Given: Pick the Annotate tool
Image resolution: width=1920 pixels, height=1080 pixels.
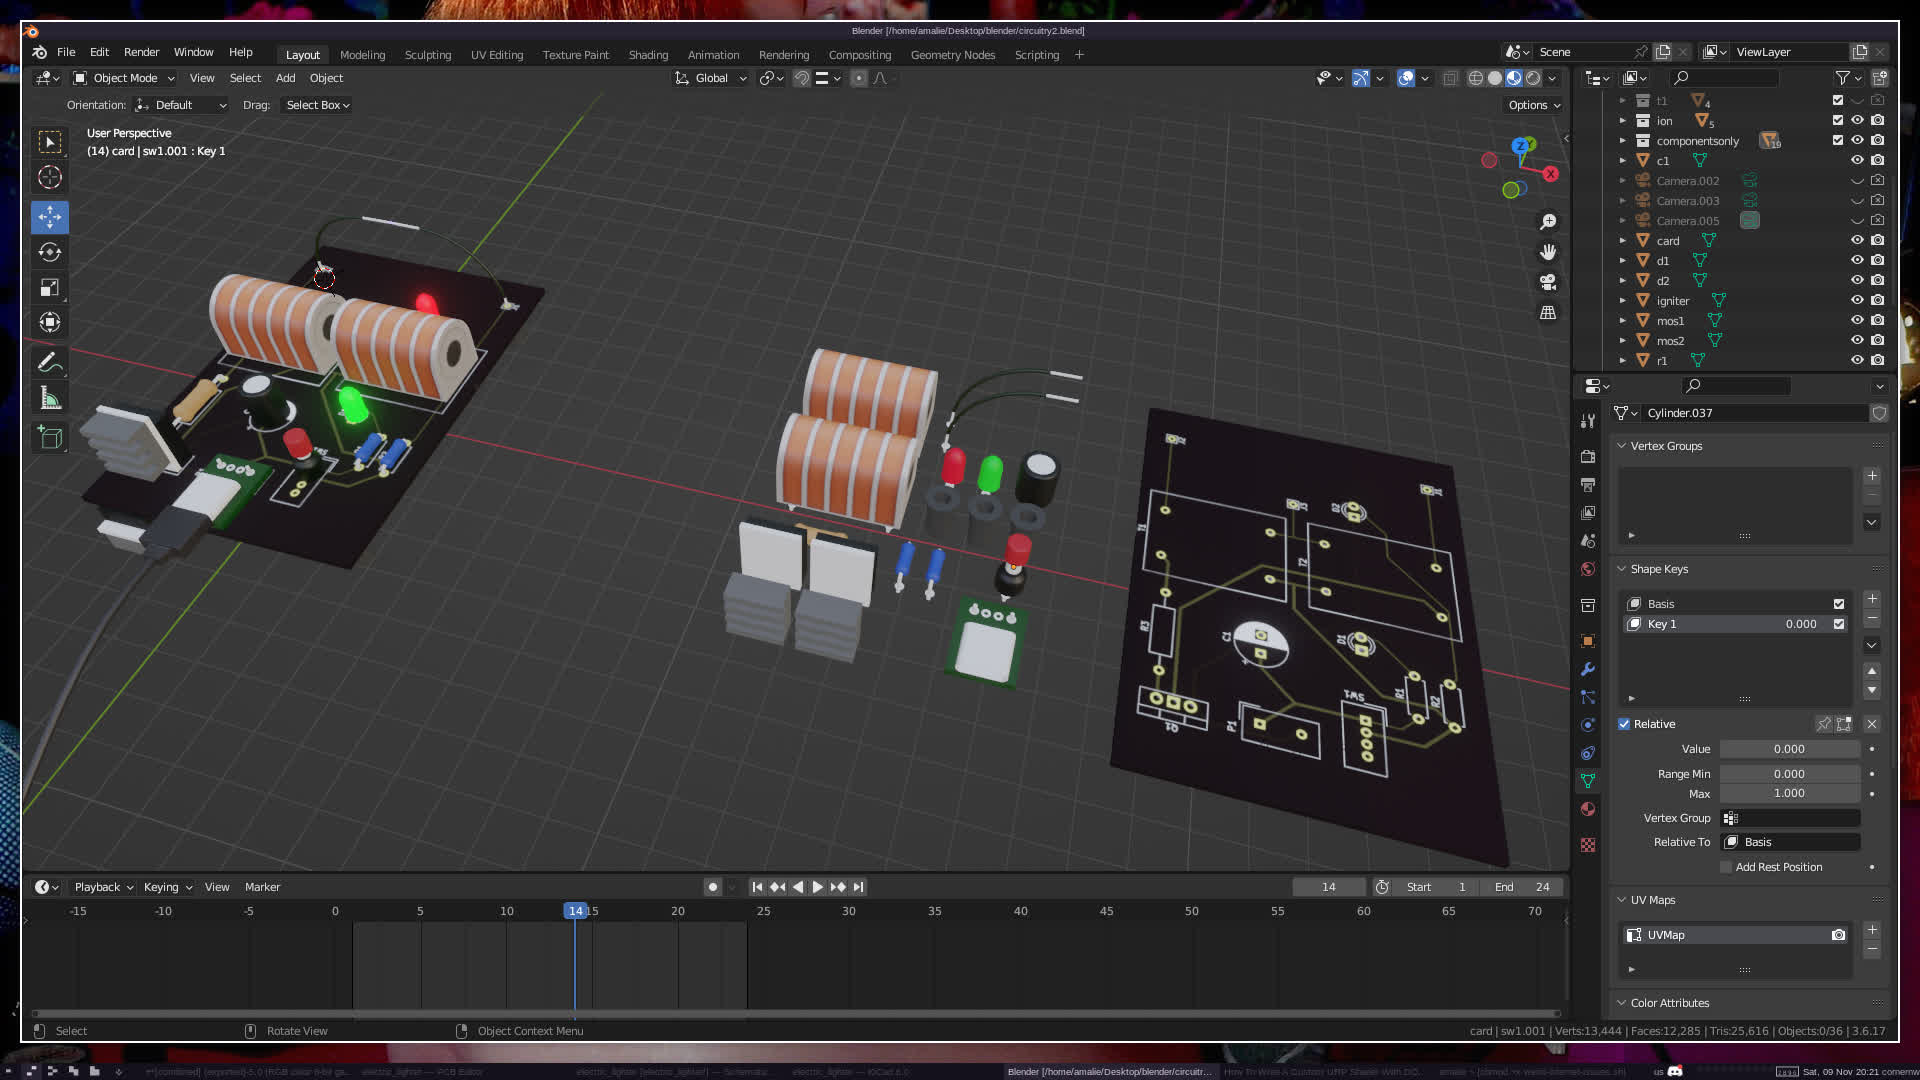Looking at the screenshot, I should (x=50, y=362).
